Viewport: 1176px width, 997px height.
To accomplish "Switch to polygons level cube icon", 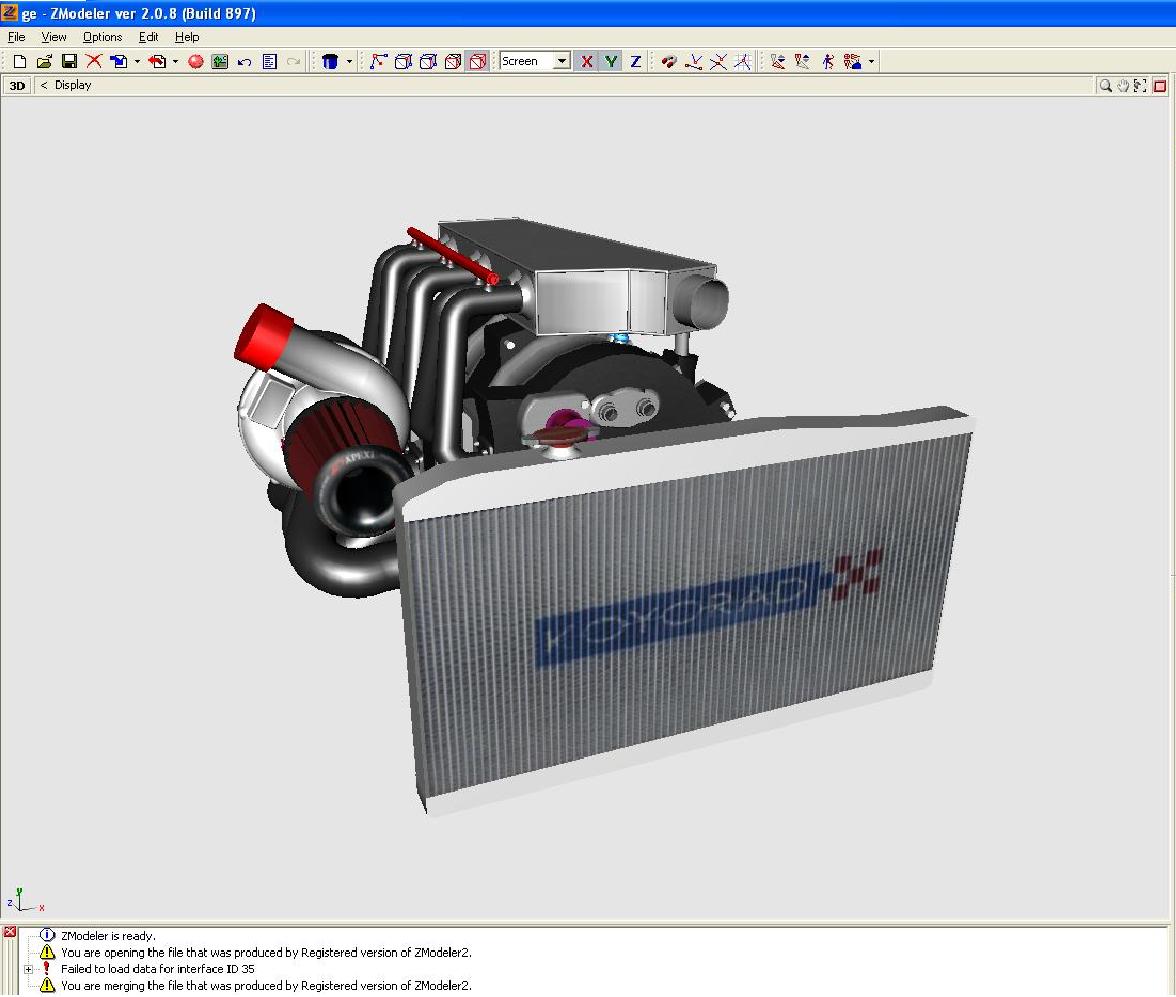I will (x=428, y=62).
